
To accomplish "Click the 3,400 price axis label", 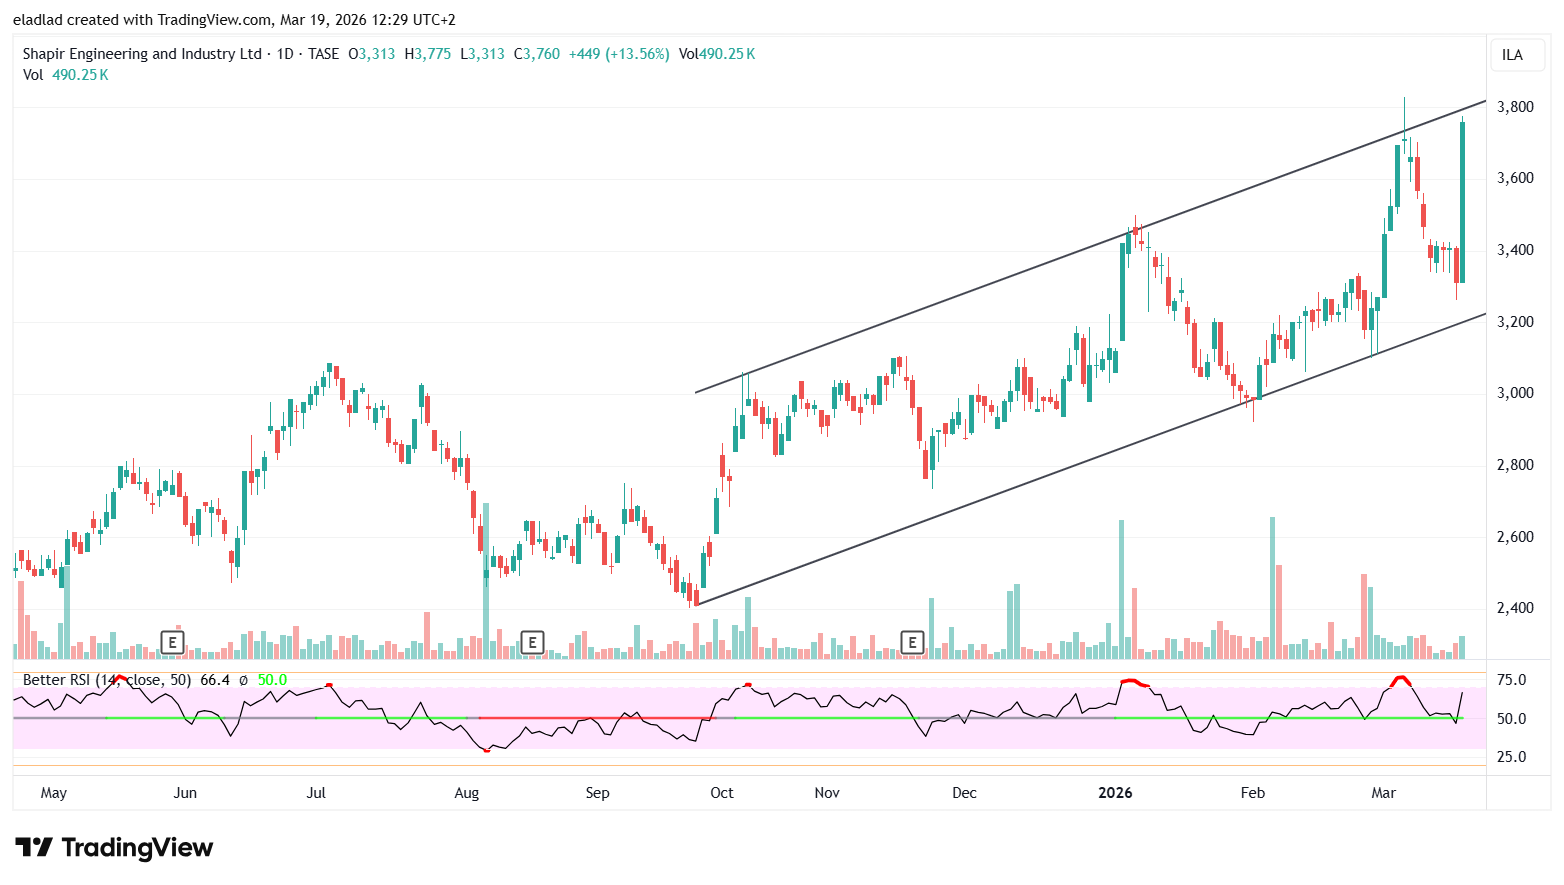I will pyautogui.click(x=1515, y=250).
